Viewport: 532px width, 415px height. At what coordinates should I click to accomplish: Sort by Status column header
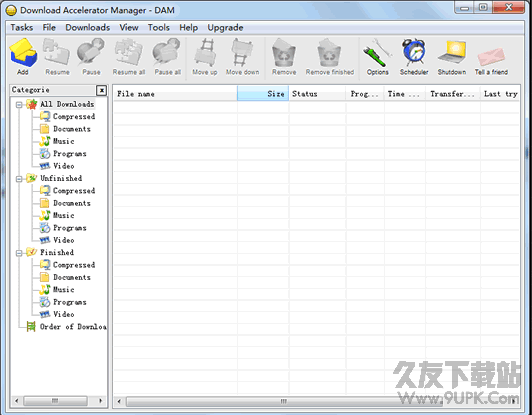[x=317, y=94]
